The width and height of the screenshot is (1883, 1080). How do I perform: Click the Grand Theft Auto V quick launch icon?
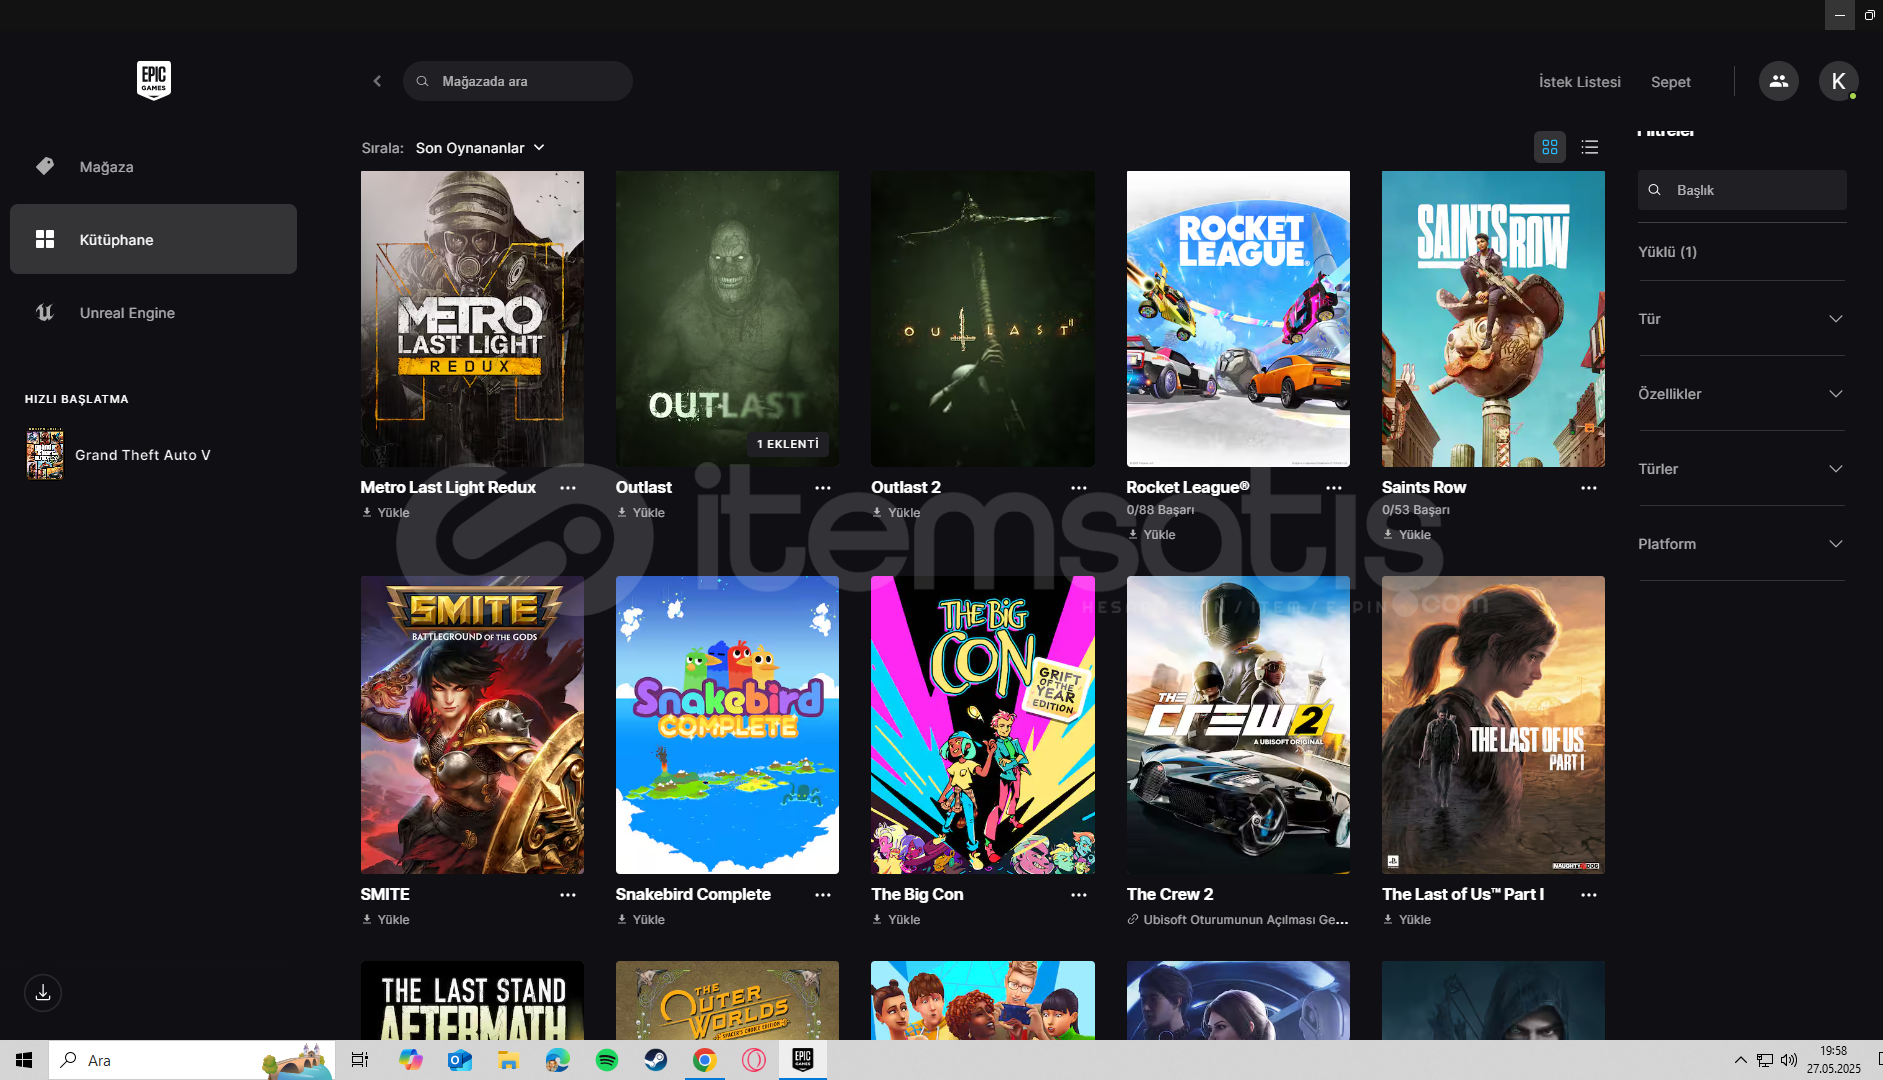click(x=45, y=455)
